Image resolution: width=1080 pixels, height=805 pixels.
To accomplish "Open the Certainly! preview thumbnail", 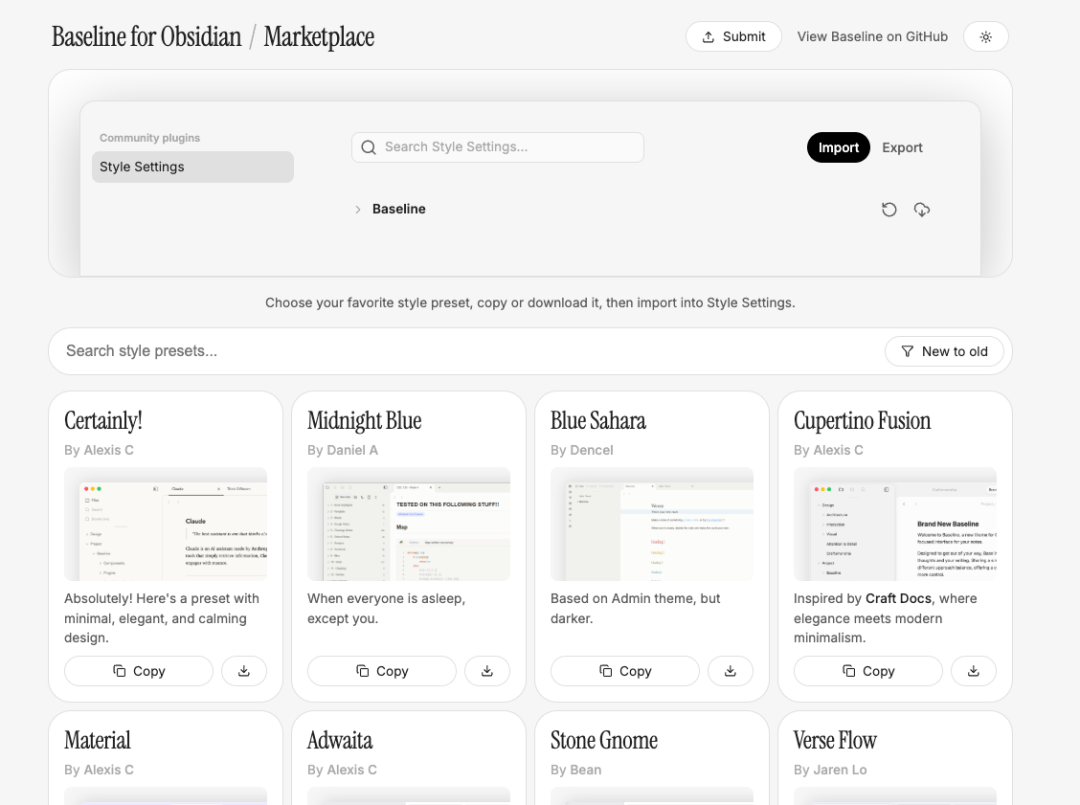I will pos(165,524).
